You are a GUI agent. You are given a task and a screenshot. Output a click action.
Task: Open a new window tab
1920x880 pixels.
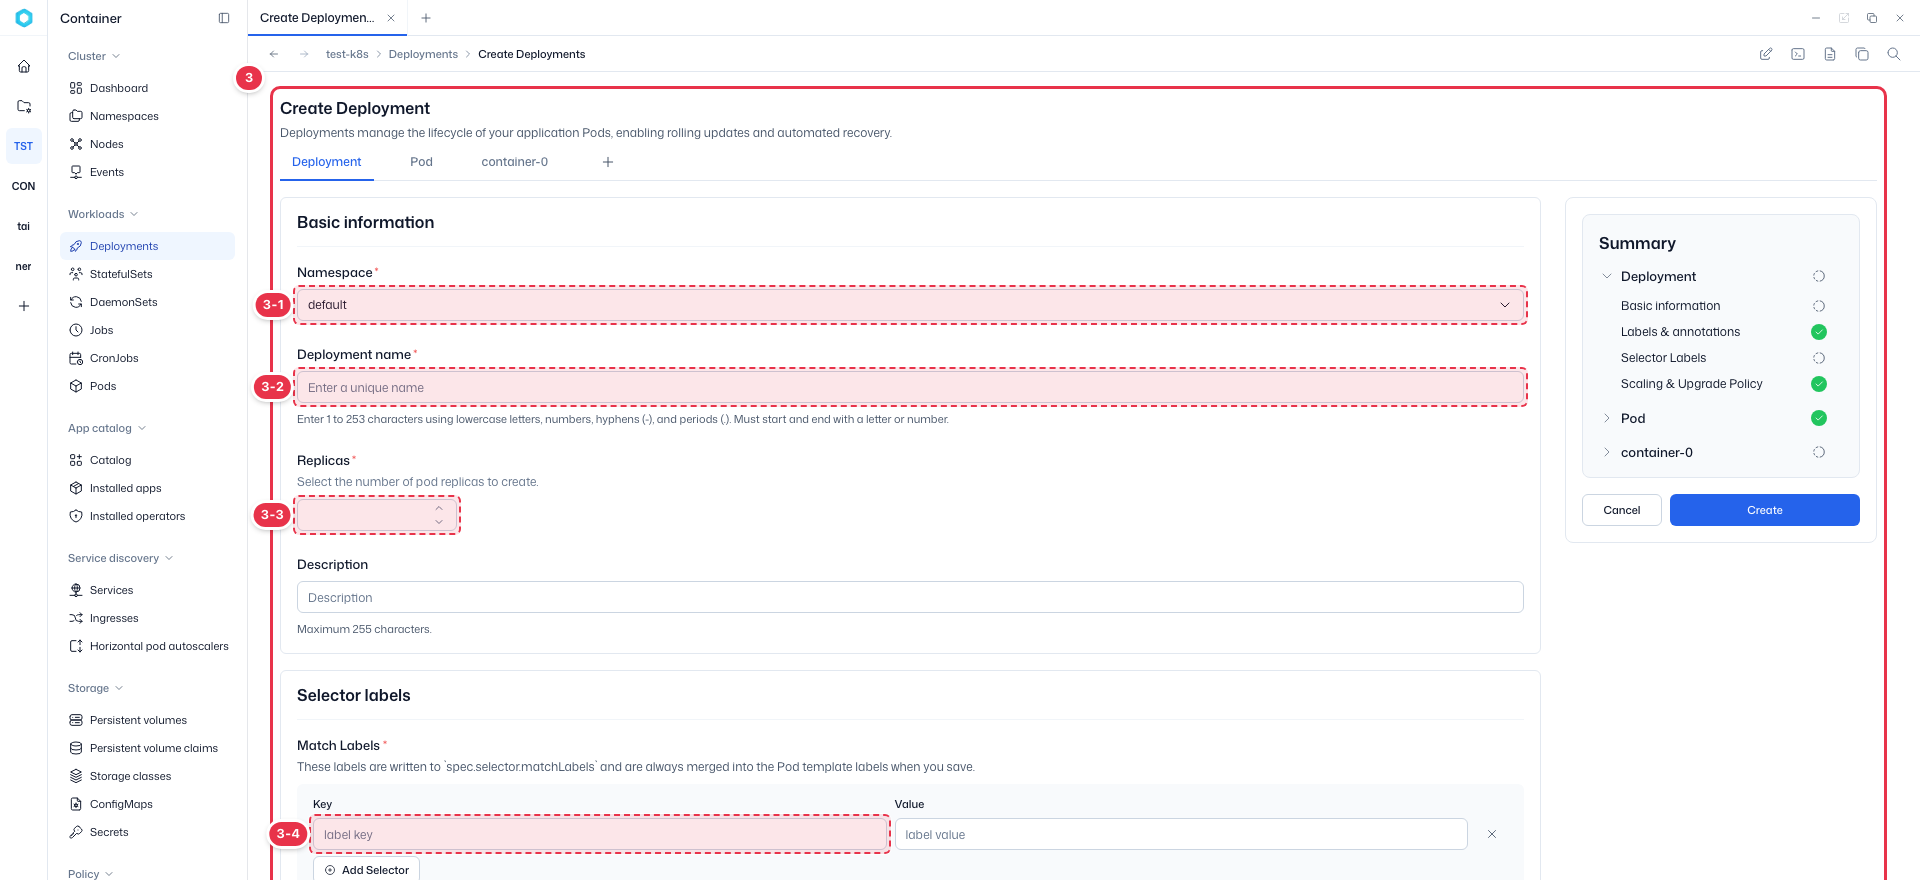coord(426,18)
